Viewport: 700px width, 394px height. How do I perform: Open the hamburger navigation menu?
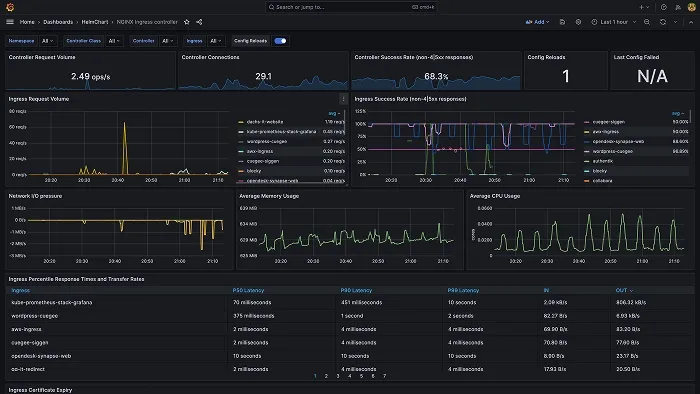[10, 22]
